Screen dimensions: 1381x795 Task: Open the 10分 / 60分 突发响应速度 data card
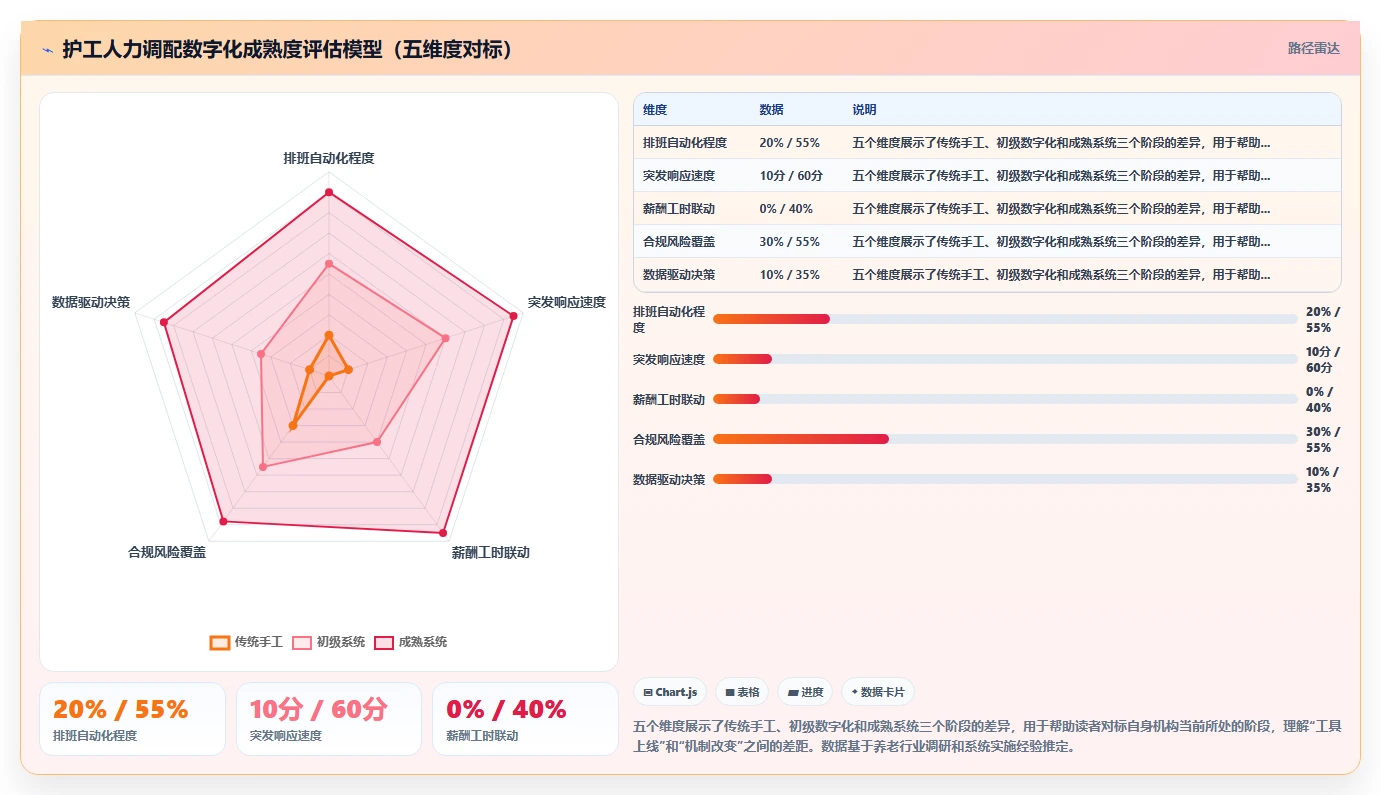pos(329,719)
